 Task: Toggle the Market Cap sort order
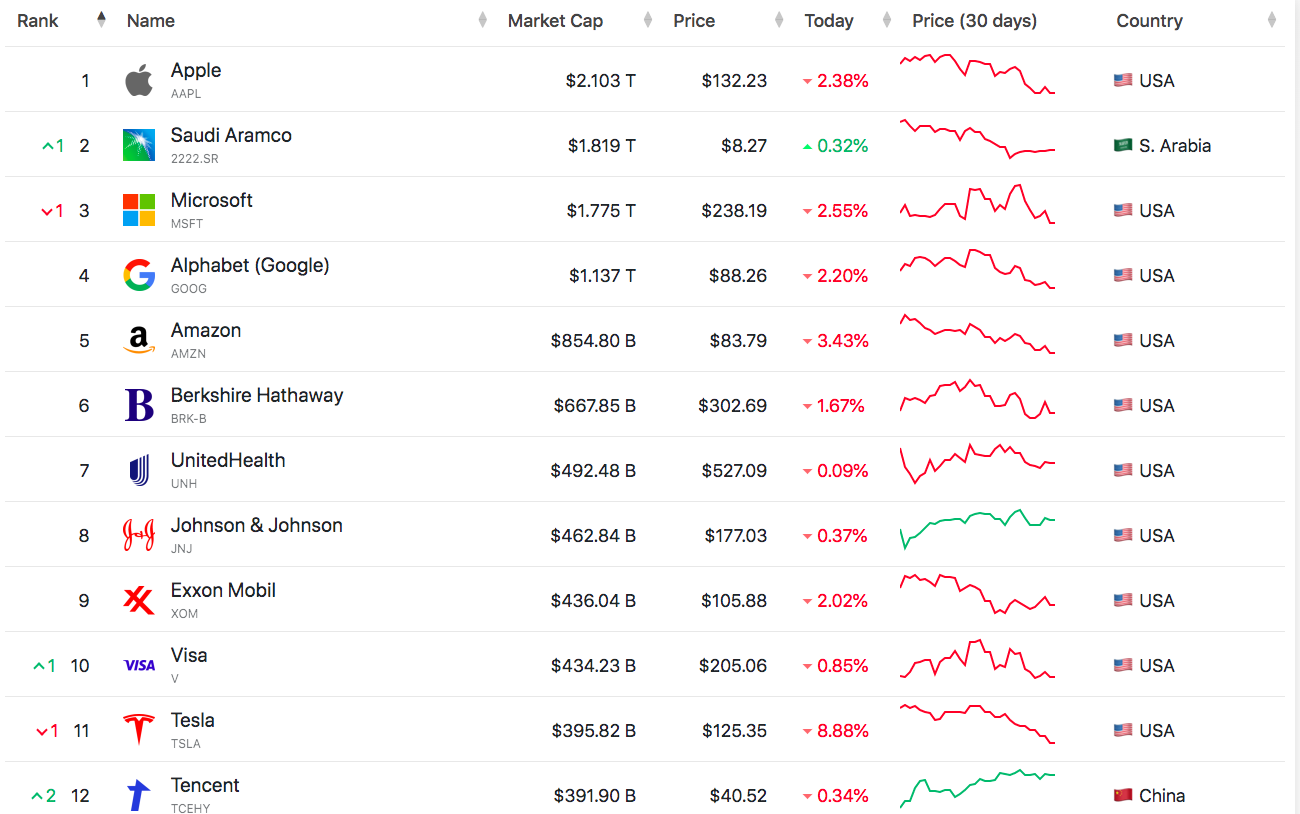(647, 18)
